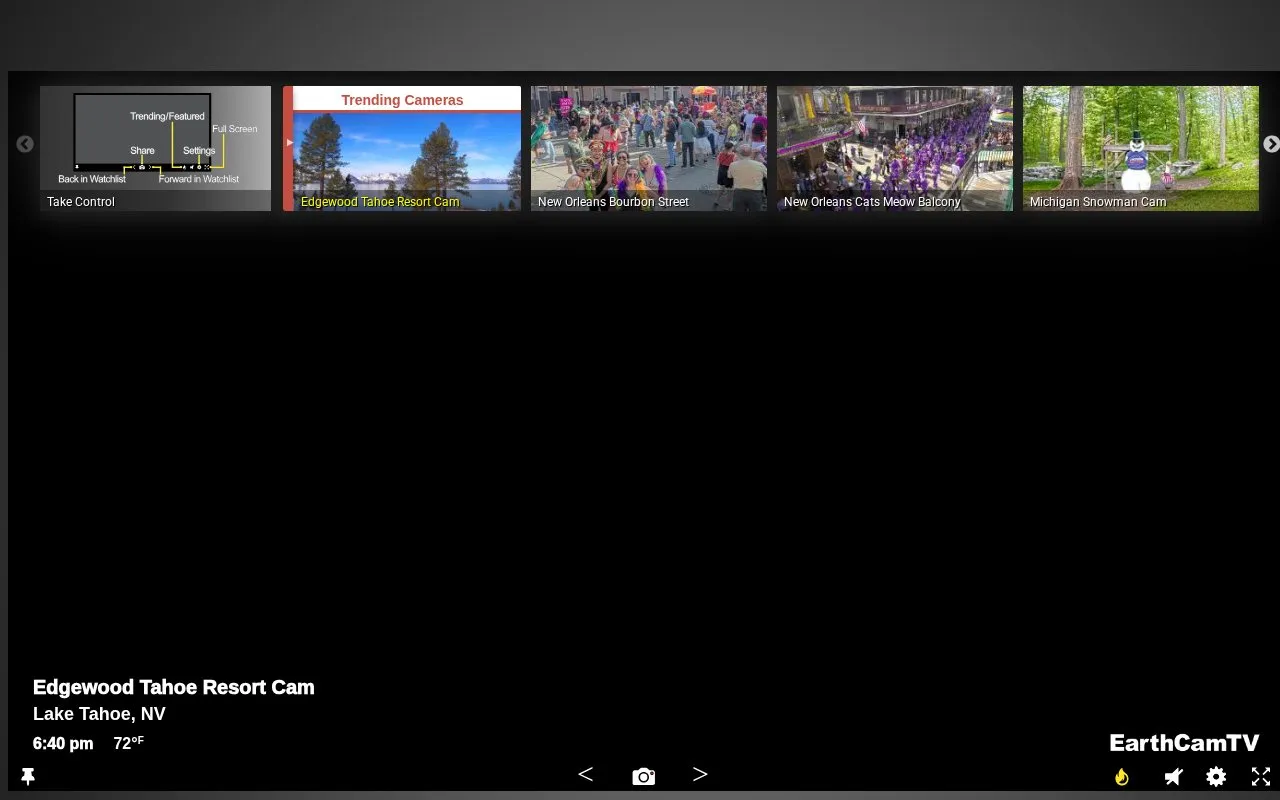Click the Edgewood Tahoe Resort Cam title
This screenshot has width=1280, height=800.
(x=174, y=687)
